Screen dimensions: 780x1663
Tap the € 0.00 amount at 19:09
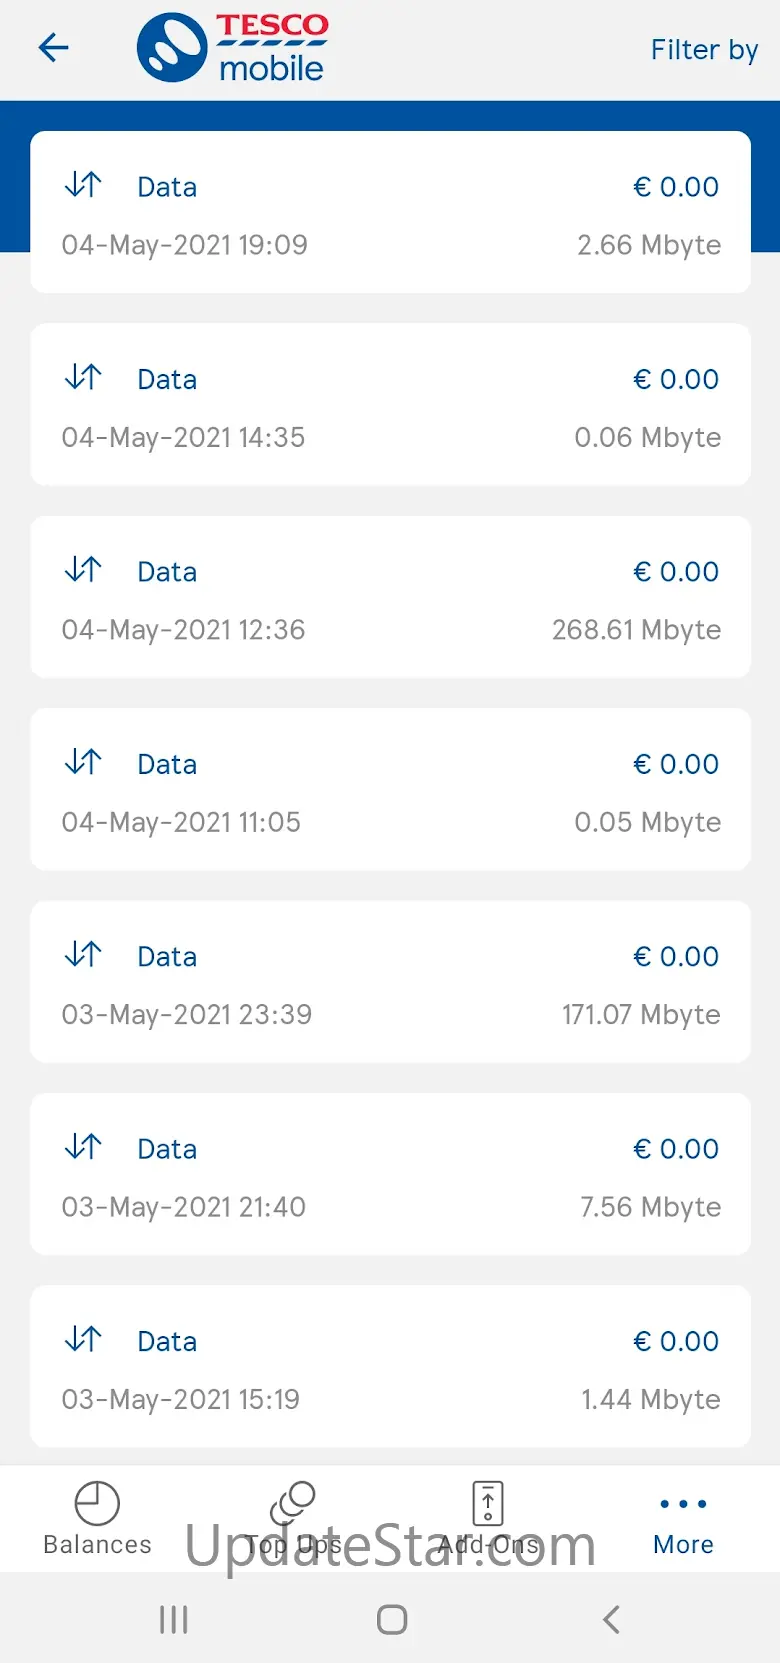[x=676, y=187]
